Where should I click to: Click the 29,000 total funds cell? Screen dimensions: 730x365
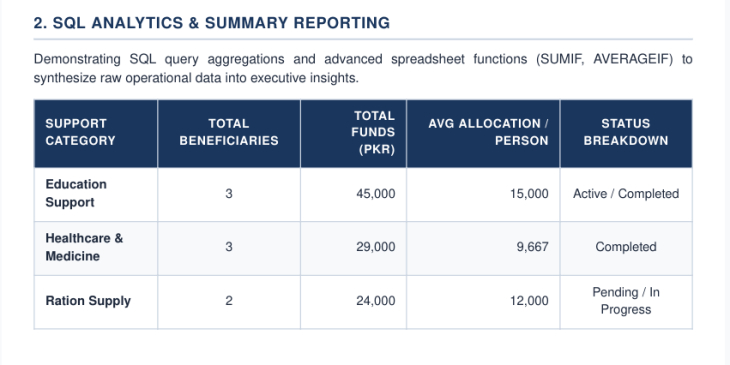pyautogui.click(x=376, y=247)
